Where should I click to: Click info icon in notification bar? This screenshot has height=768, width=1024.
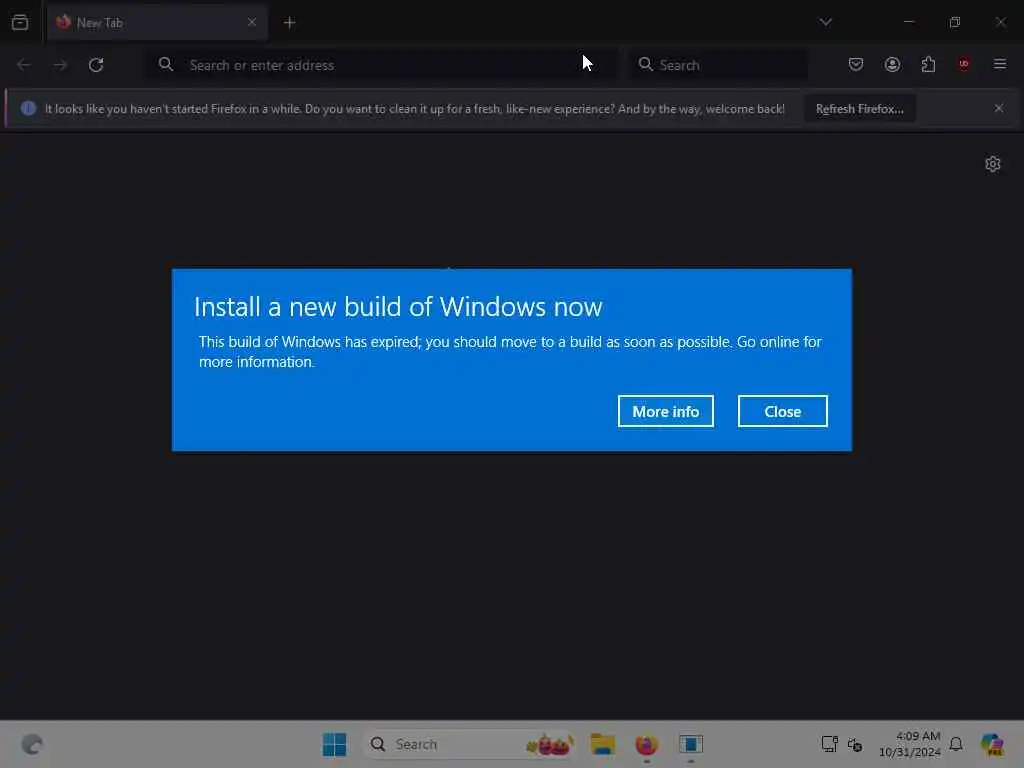(28, 108)
